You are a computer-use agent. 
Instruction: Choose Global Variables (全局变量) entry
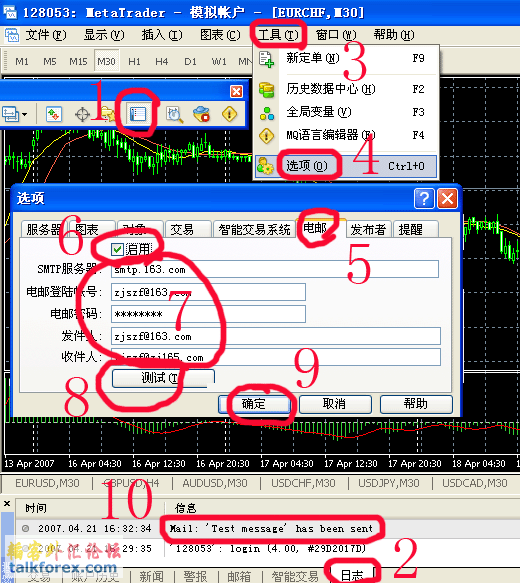click(346, 112)
